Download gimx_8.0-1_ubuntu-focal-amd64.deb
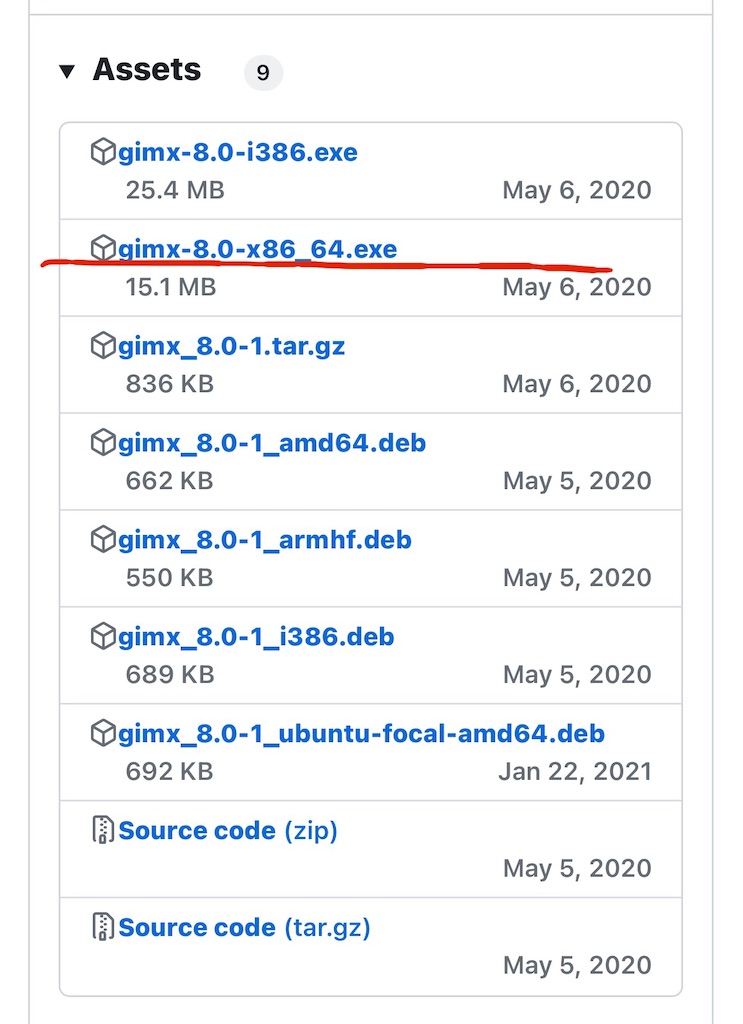Screen dimensions: 743x1024 (361, 734)
